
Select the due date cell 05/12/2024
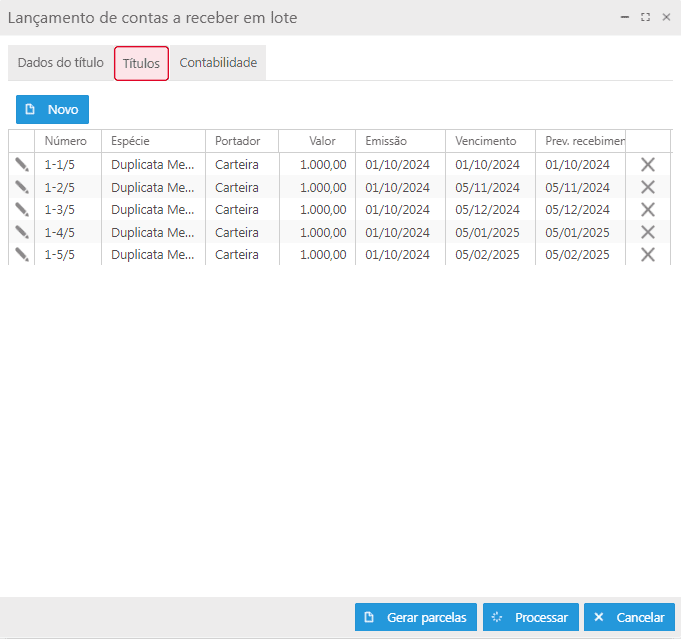coord(488,209)
